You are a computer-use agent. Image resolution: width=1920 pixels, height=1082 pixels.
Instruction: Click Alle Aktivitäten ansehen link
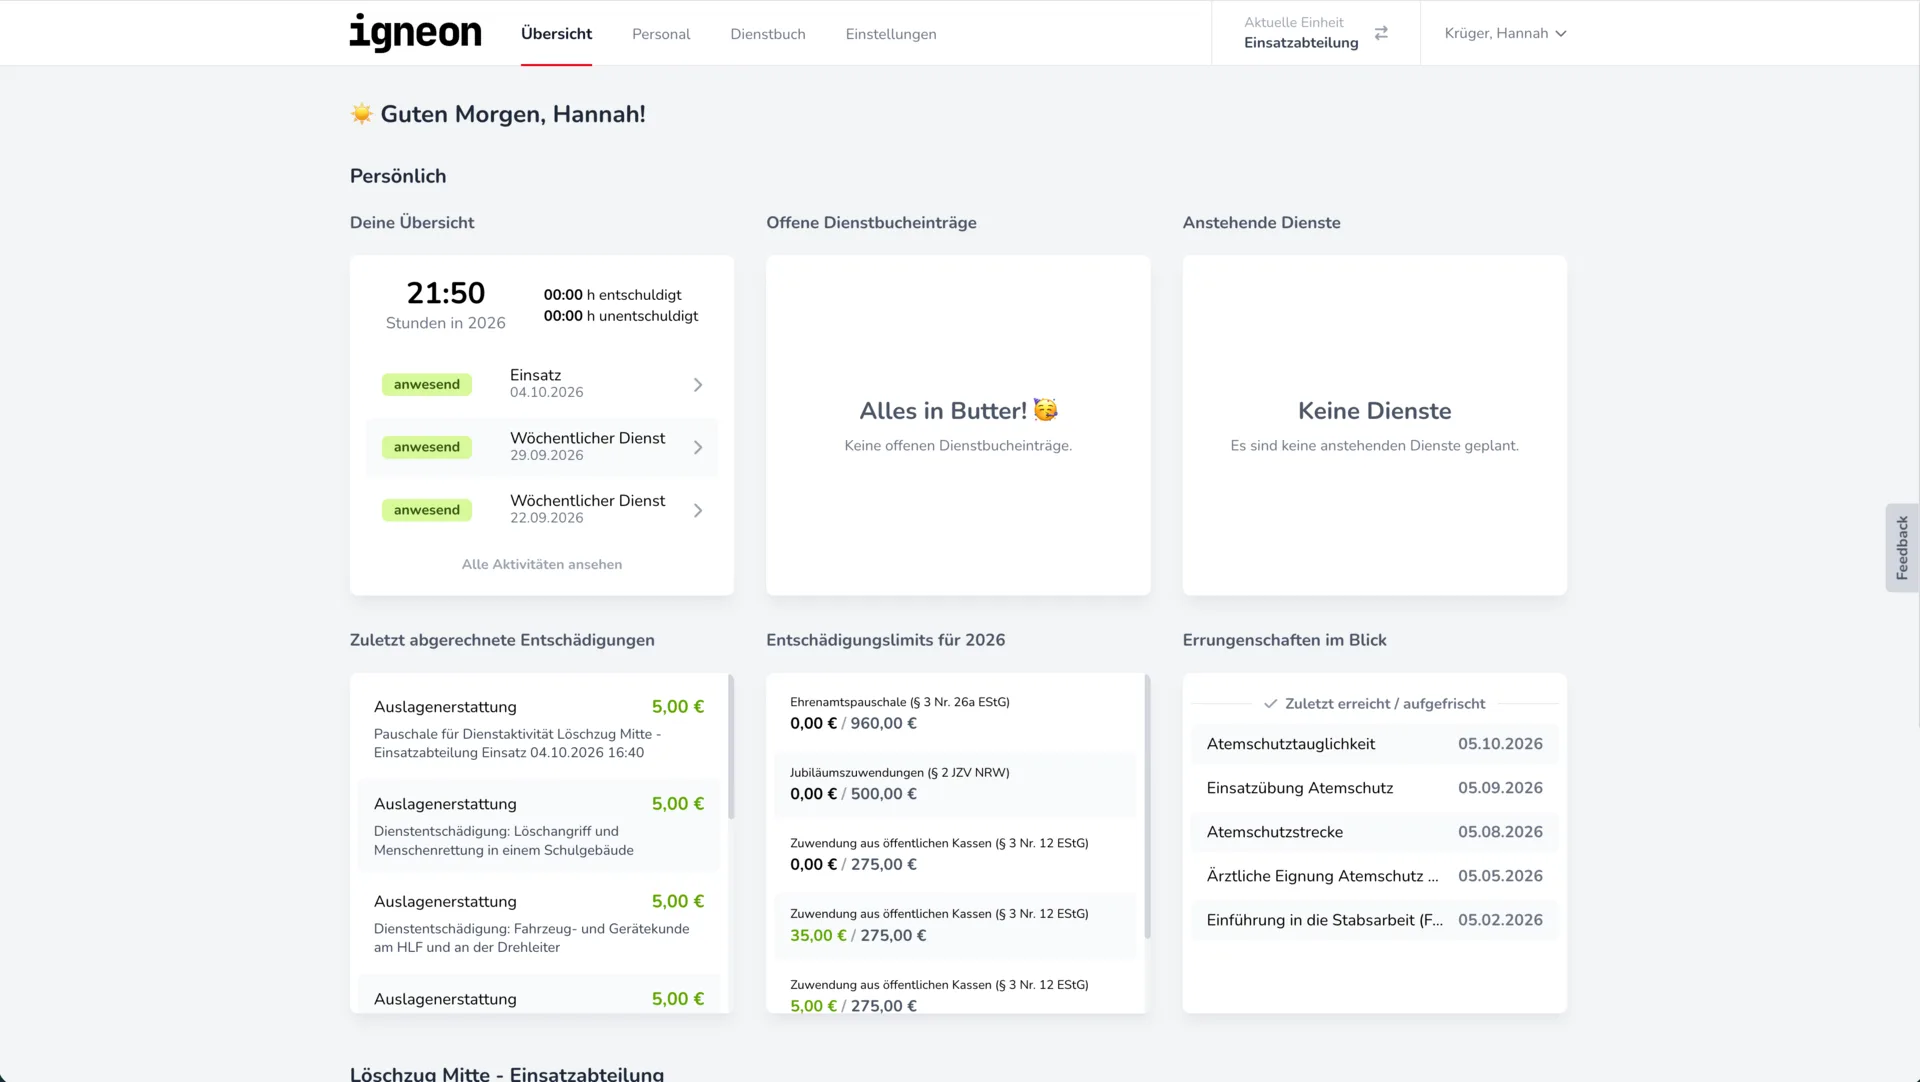point(542,565)
